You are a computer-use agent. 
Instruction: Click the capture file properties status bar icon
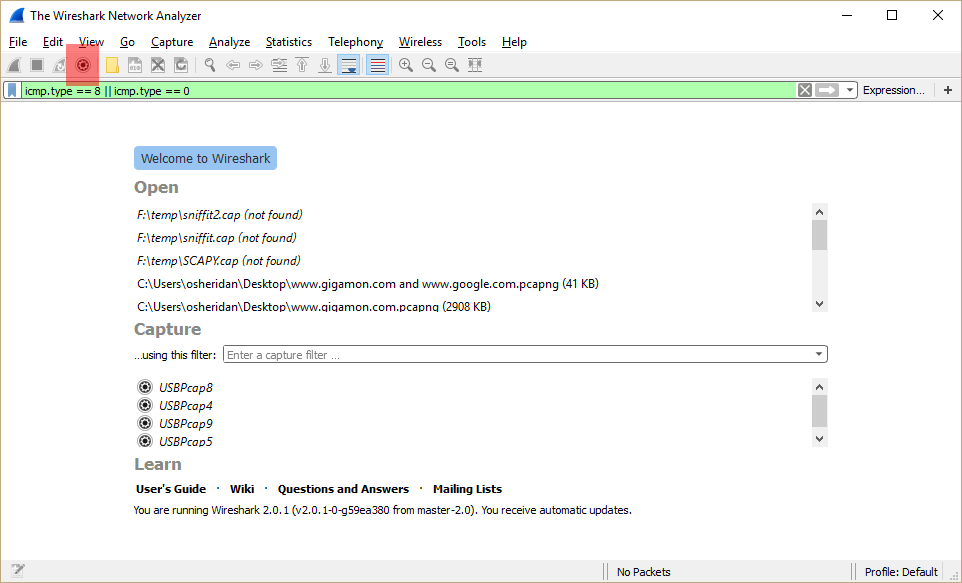tap(17, 571)
